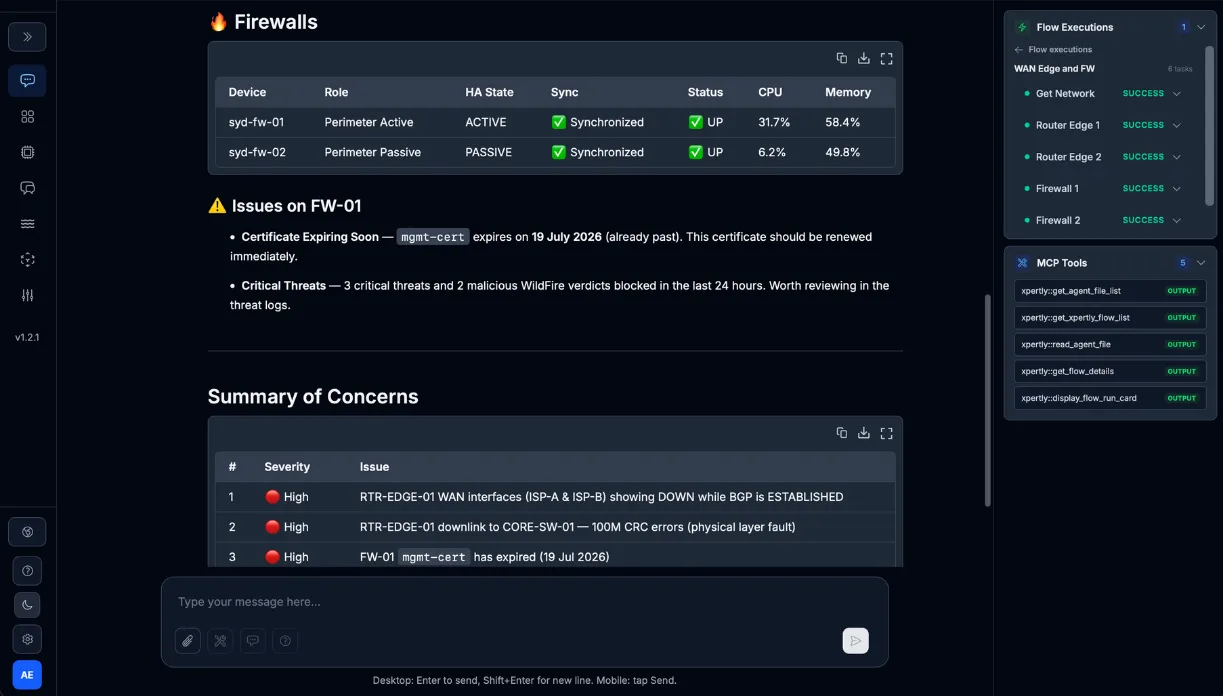This screenshot has height=696, width=1223.
Task: Click the HA State column header
Action: pyautogui.click(x=489, y=92)
